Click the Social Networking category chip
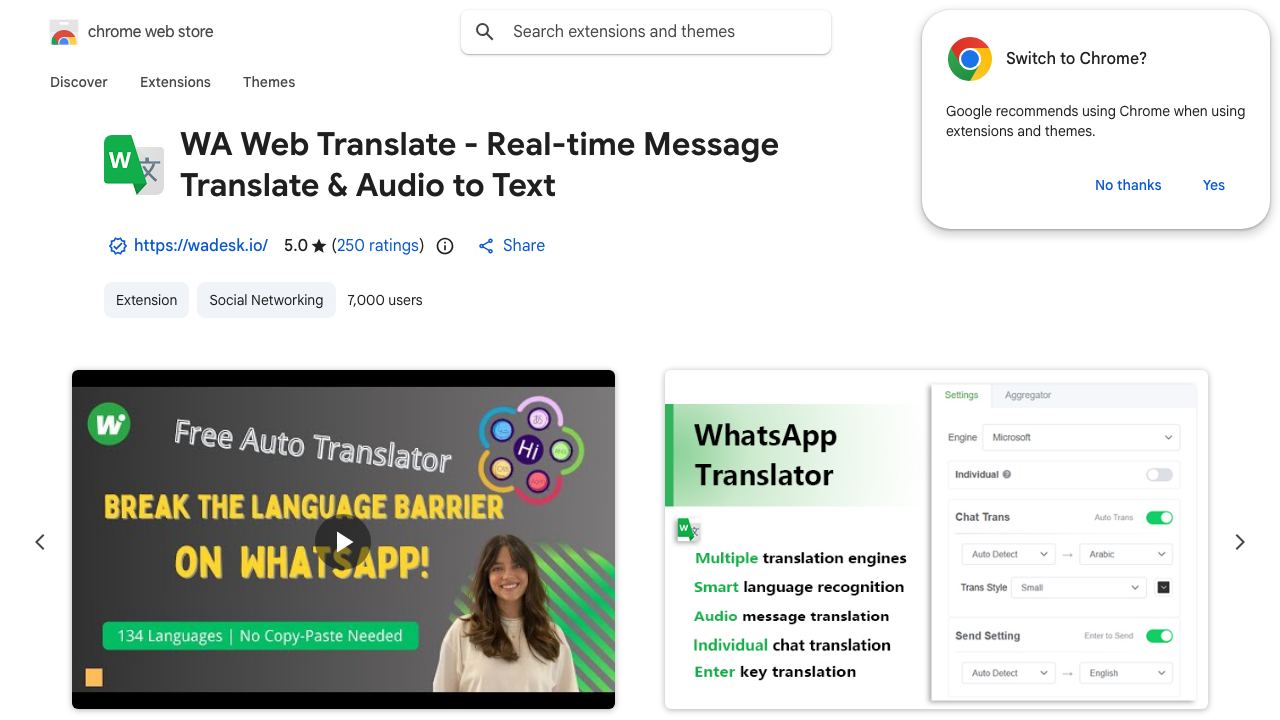Image resolution: width=1280 pixels, height=720 pixels. click(x=266, y=300)
